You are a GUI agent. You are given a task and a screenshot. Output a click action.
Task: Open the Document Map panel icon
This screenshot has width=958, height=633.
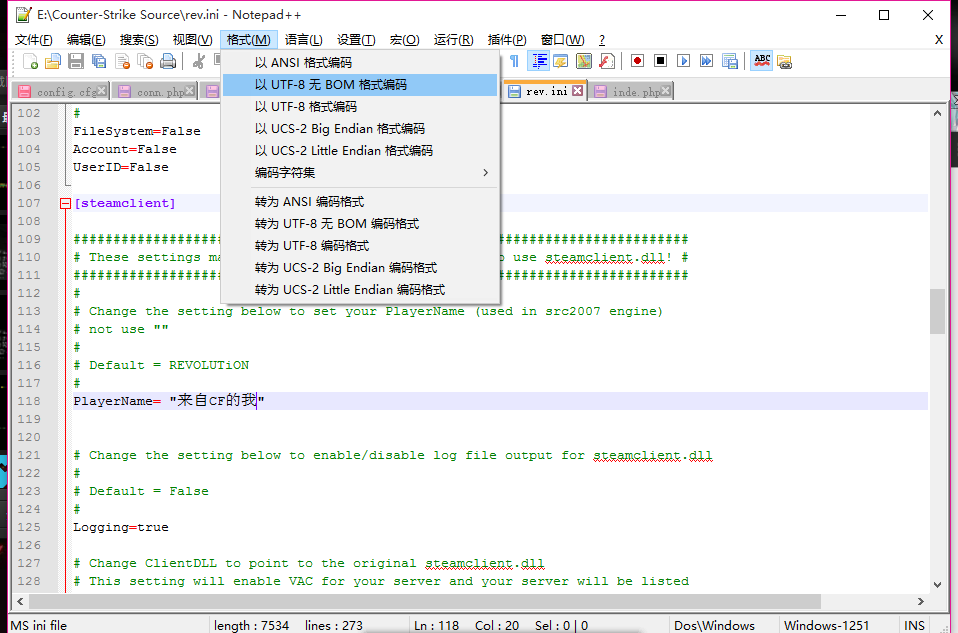click(583, 61)
